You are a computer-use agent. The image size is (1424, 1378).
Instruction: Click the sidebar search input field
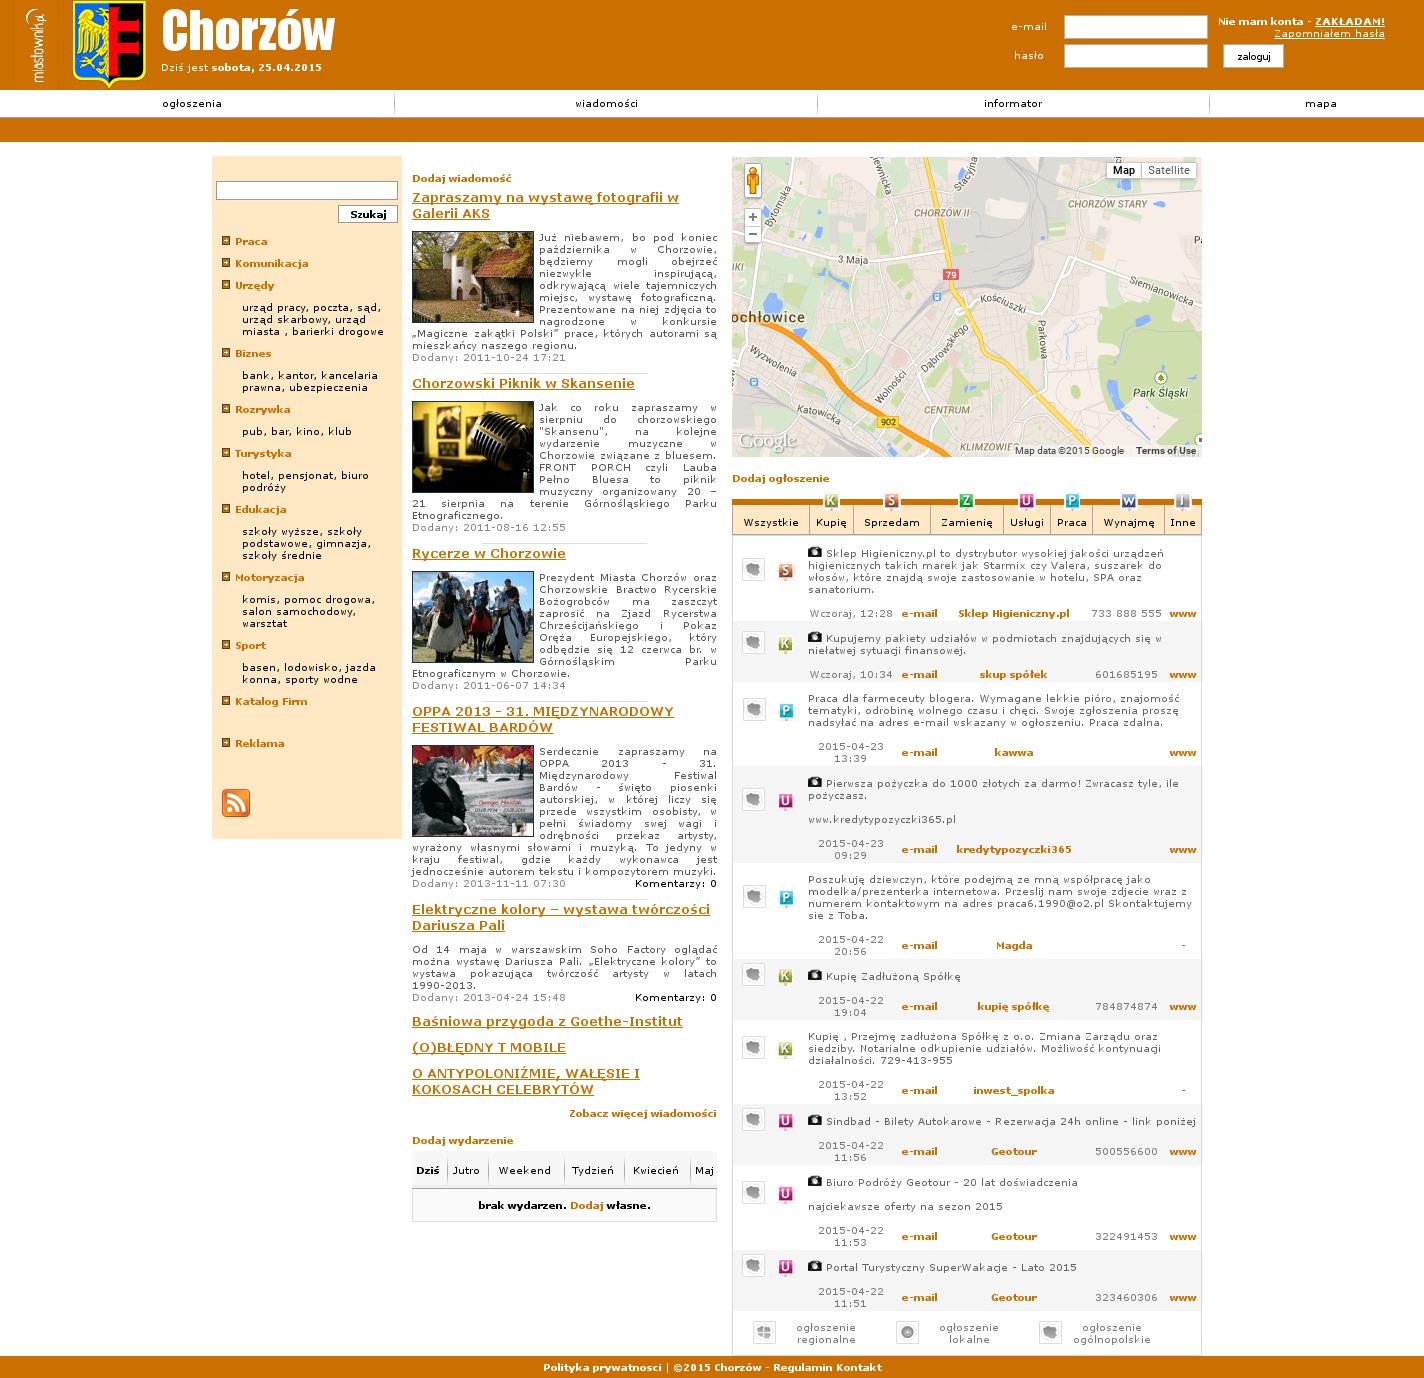point(307,190)
